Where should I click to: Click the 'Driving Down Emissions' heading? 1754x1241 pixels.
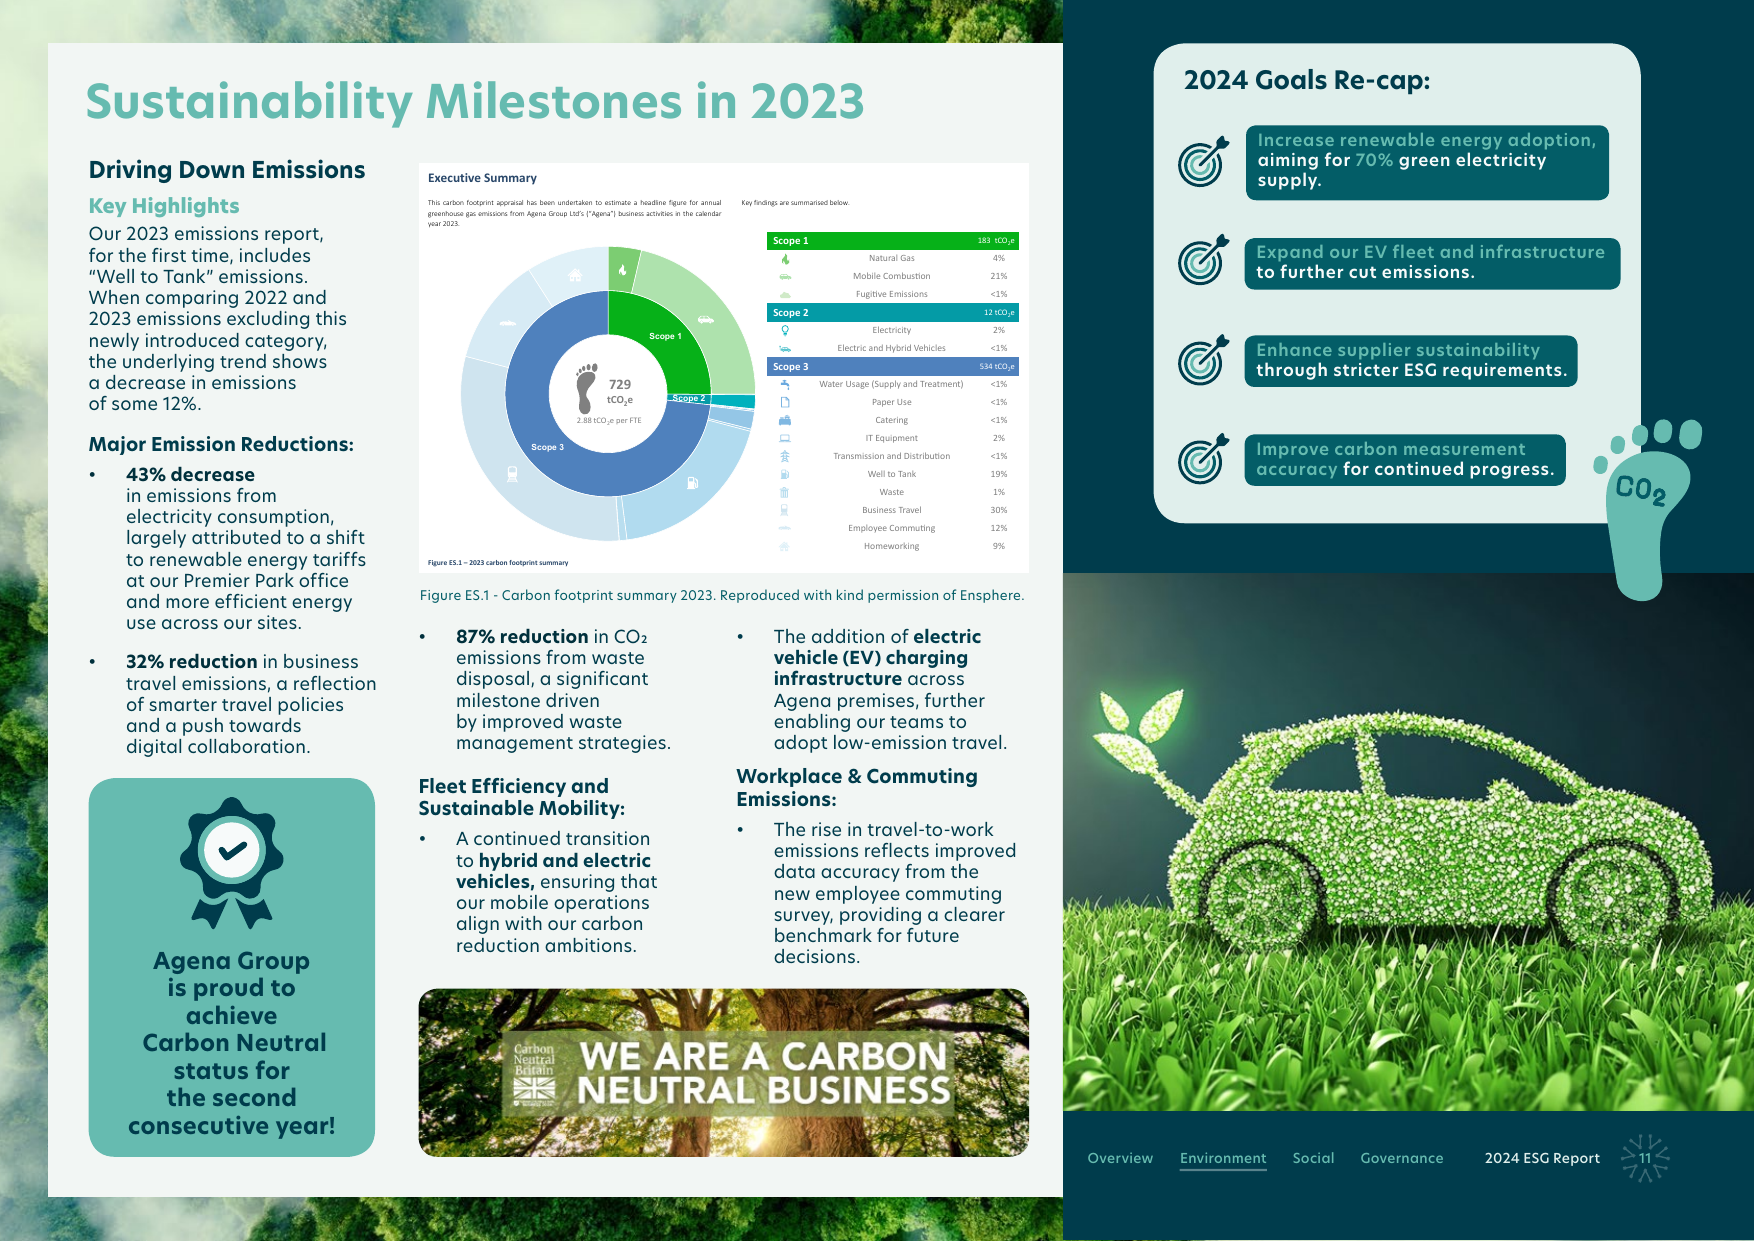[227, 170]
